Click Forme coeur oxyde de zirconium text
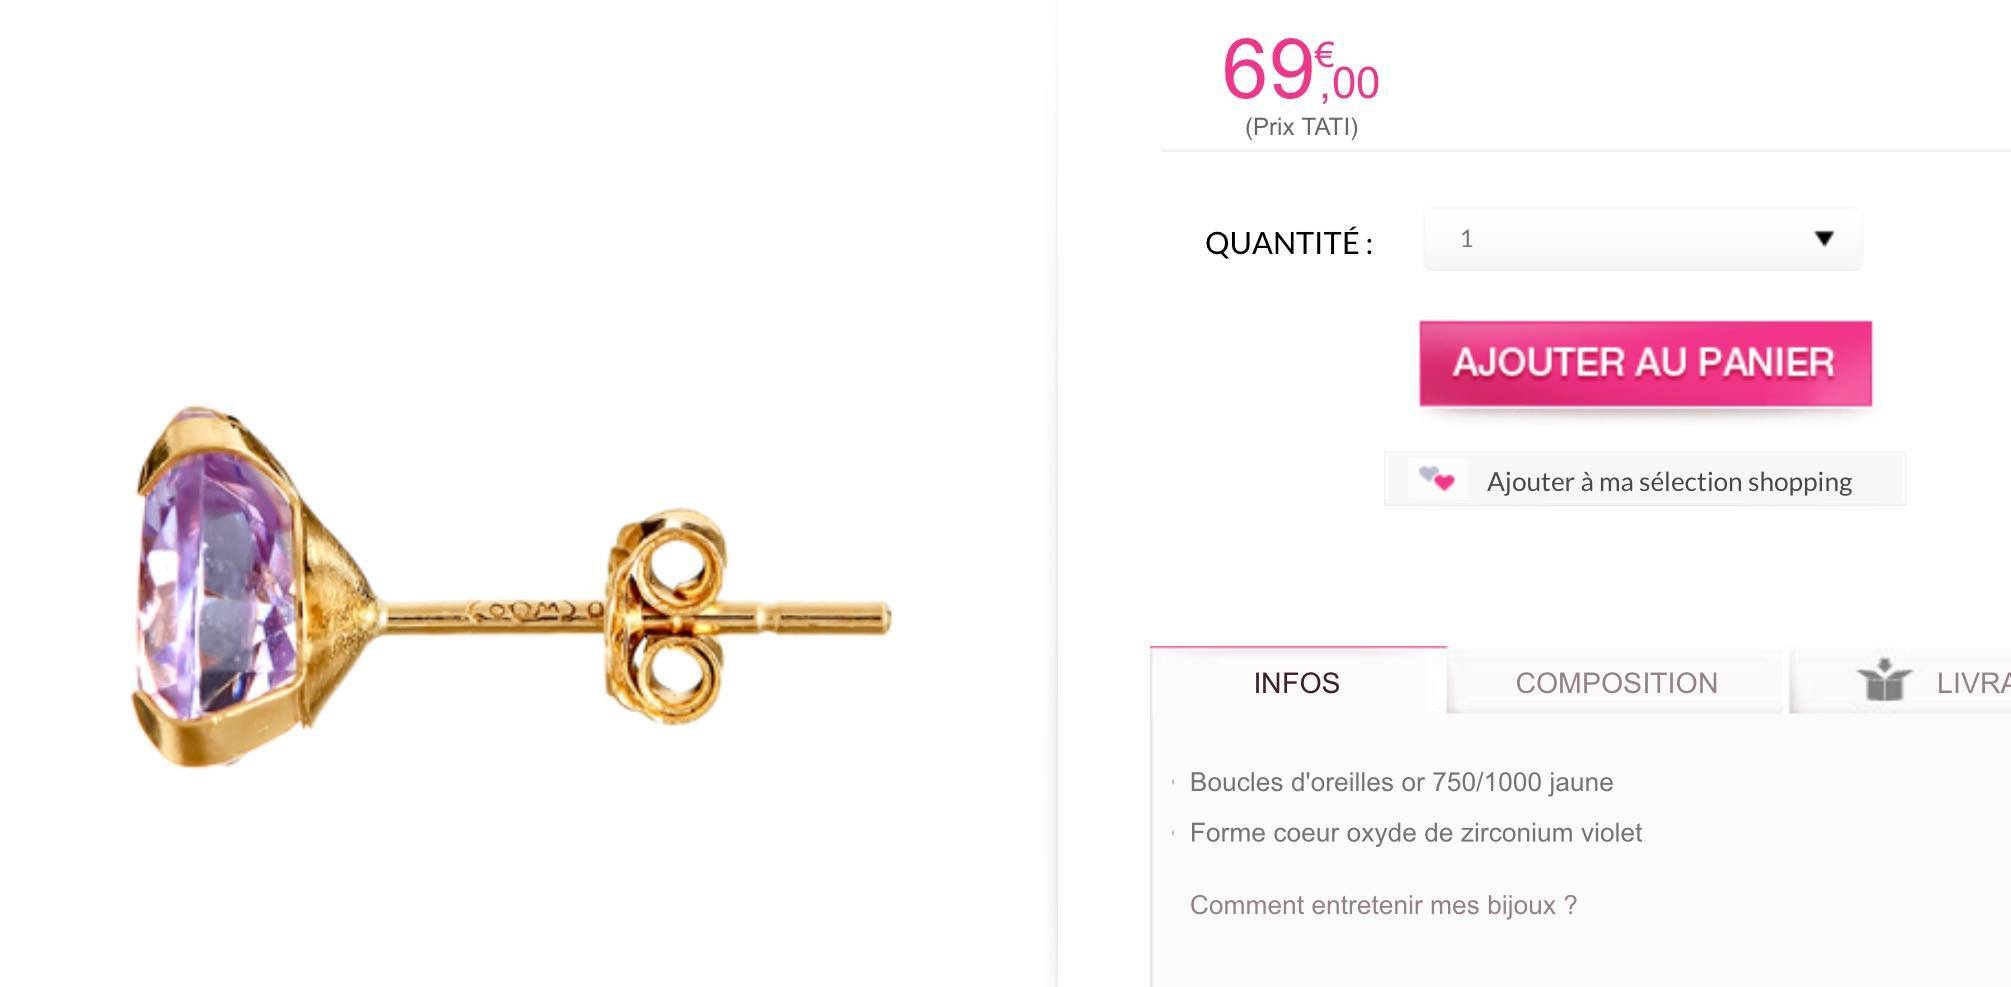2011x987 pixels. coord(1415,833)
